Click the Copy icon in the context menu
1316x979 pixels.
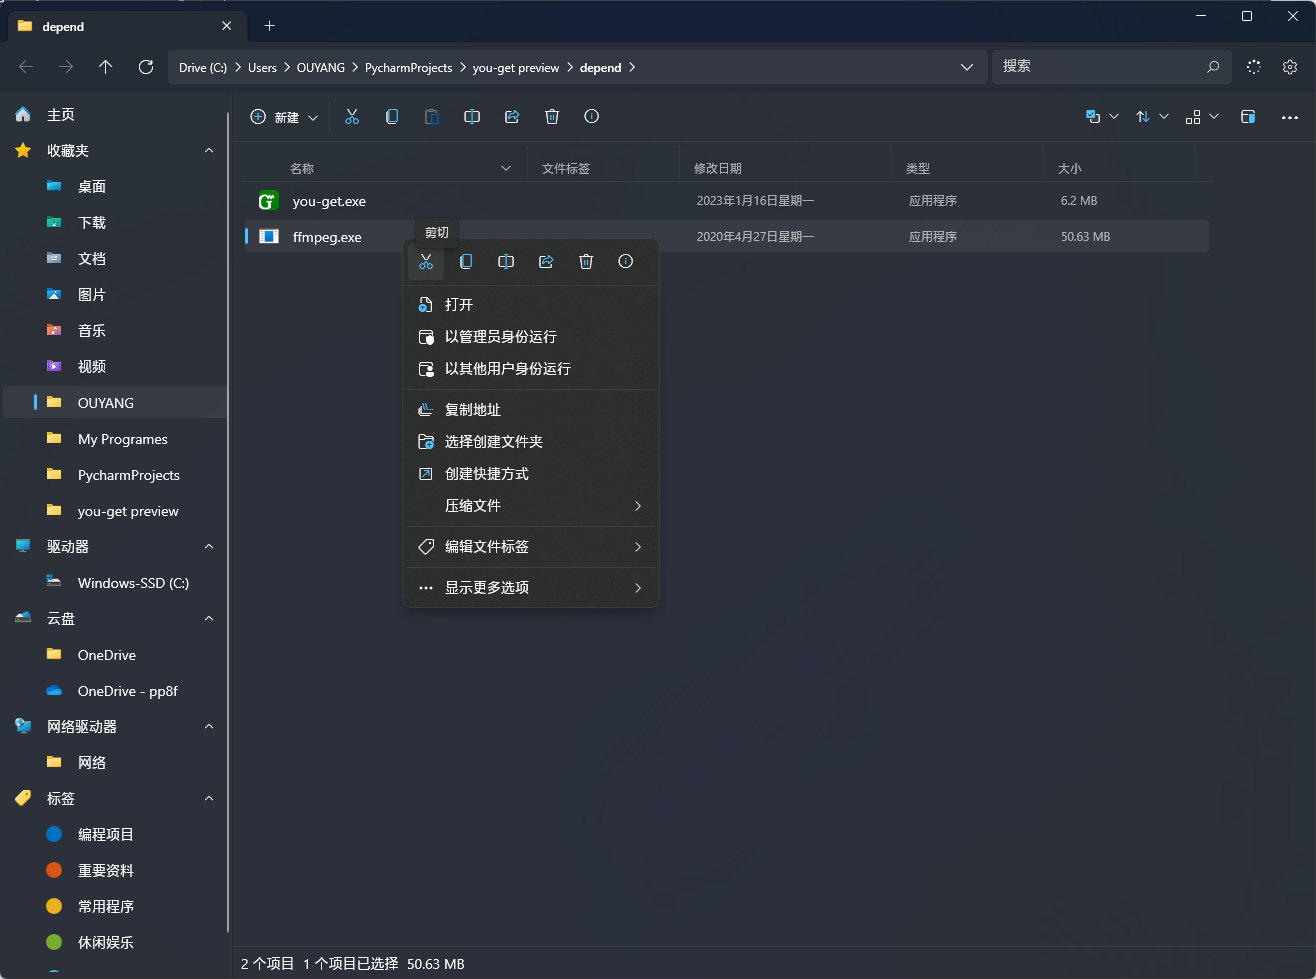(x=466, y=262)
